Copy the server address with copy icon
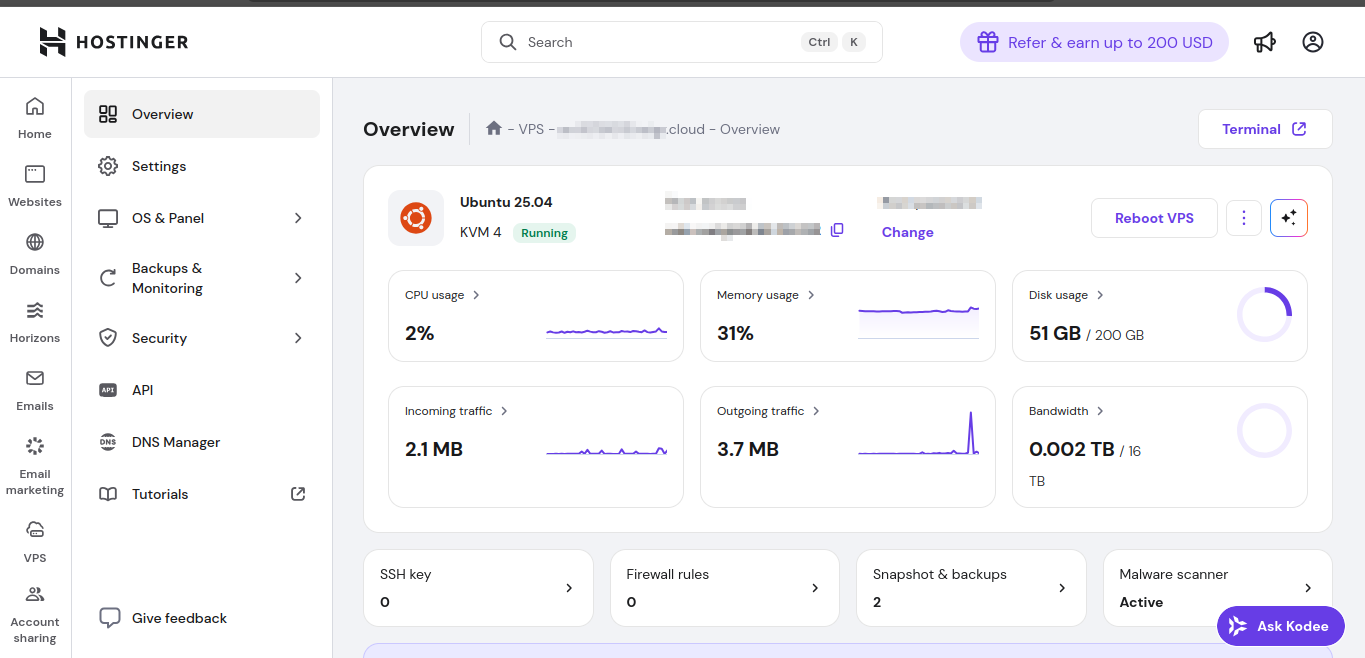1365x658 pixels. tap(837, 230)
